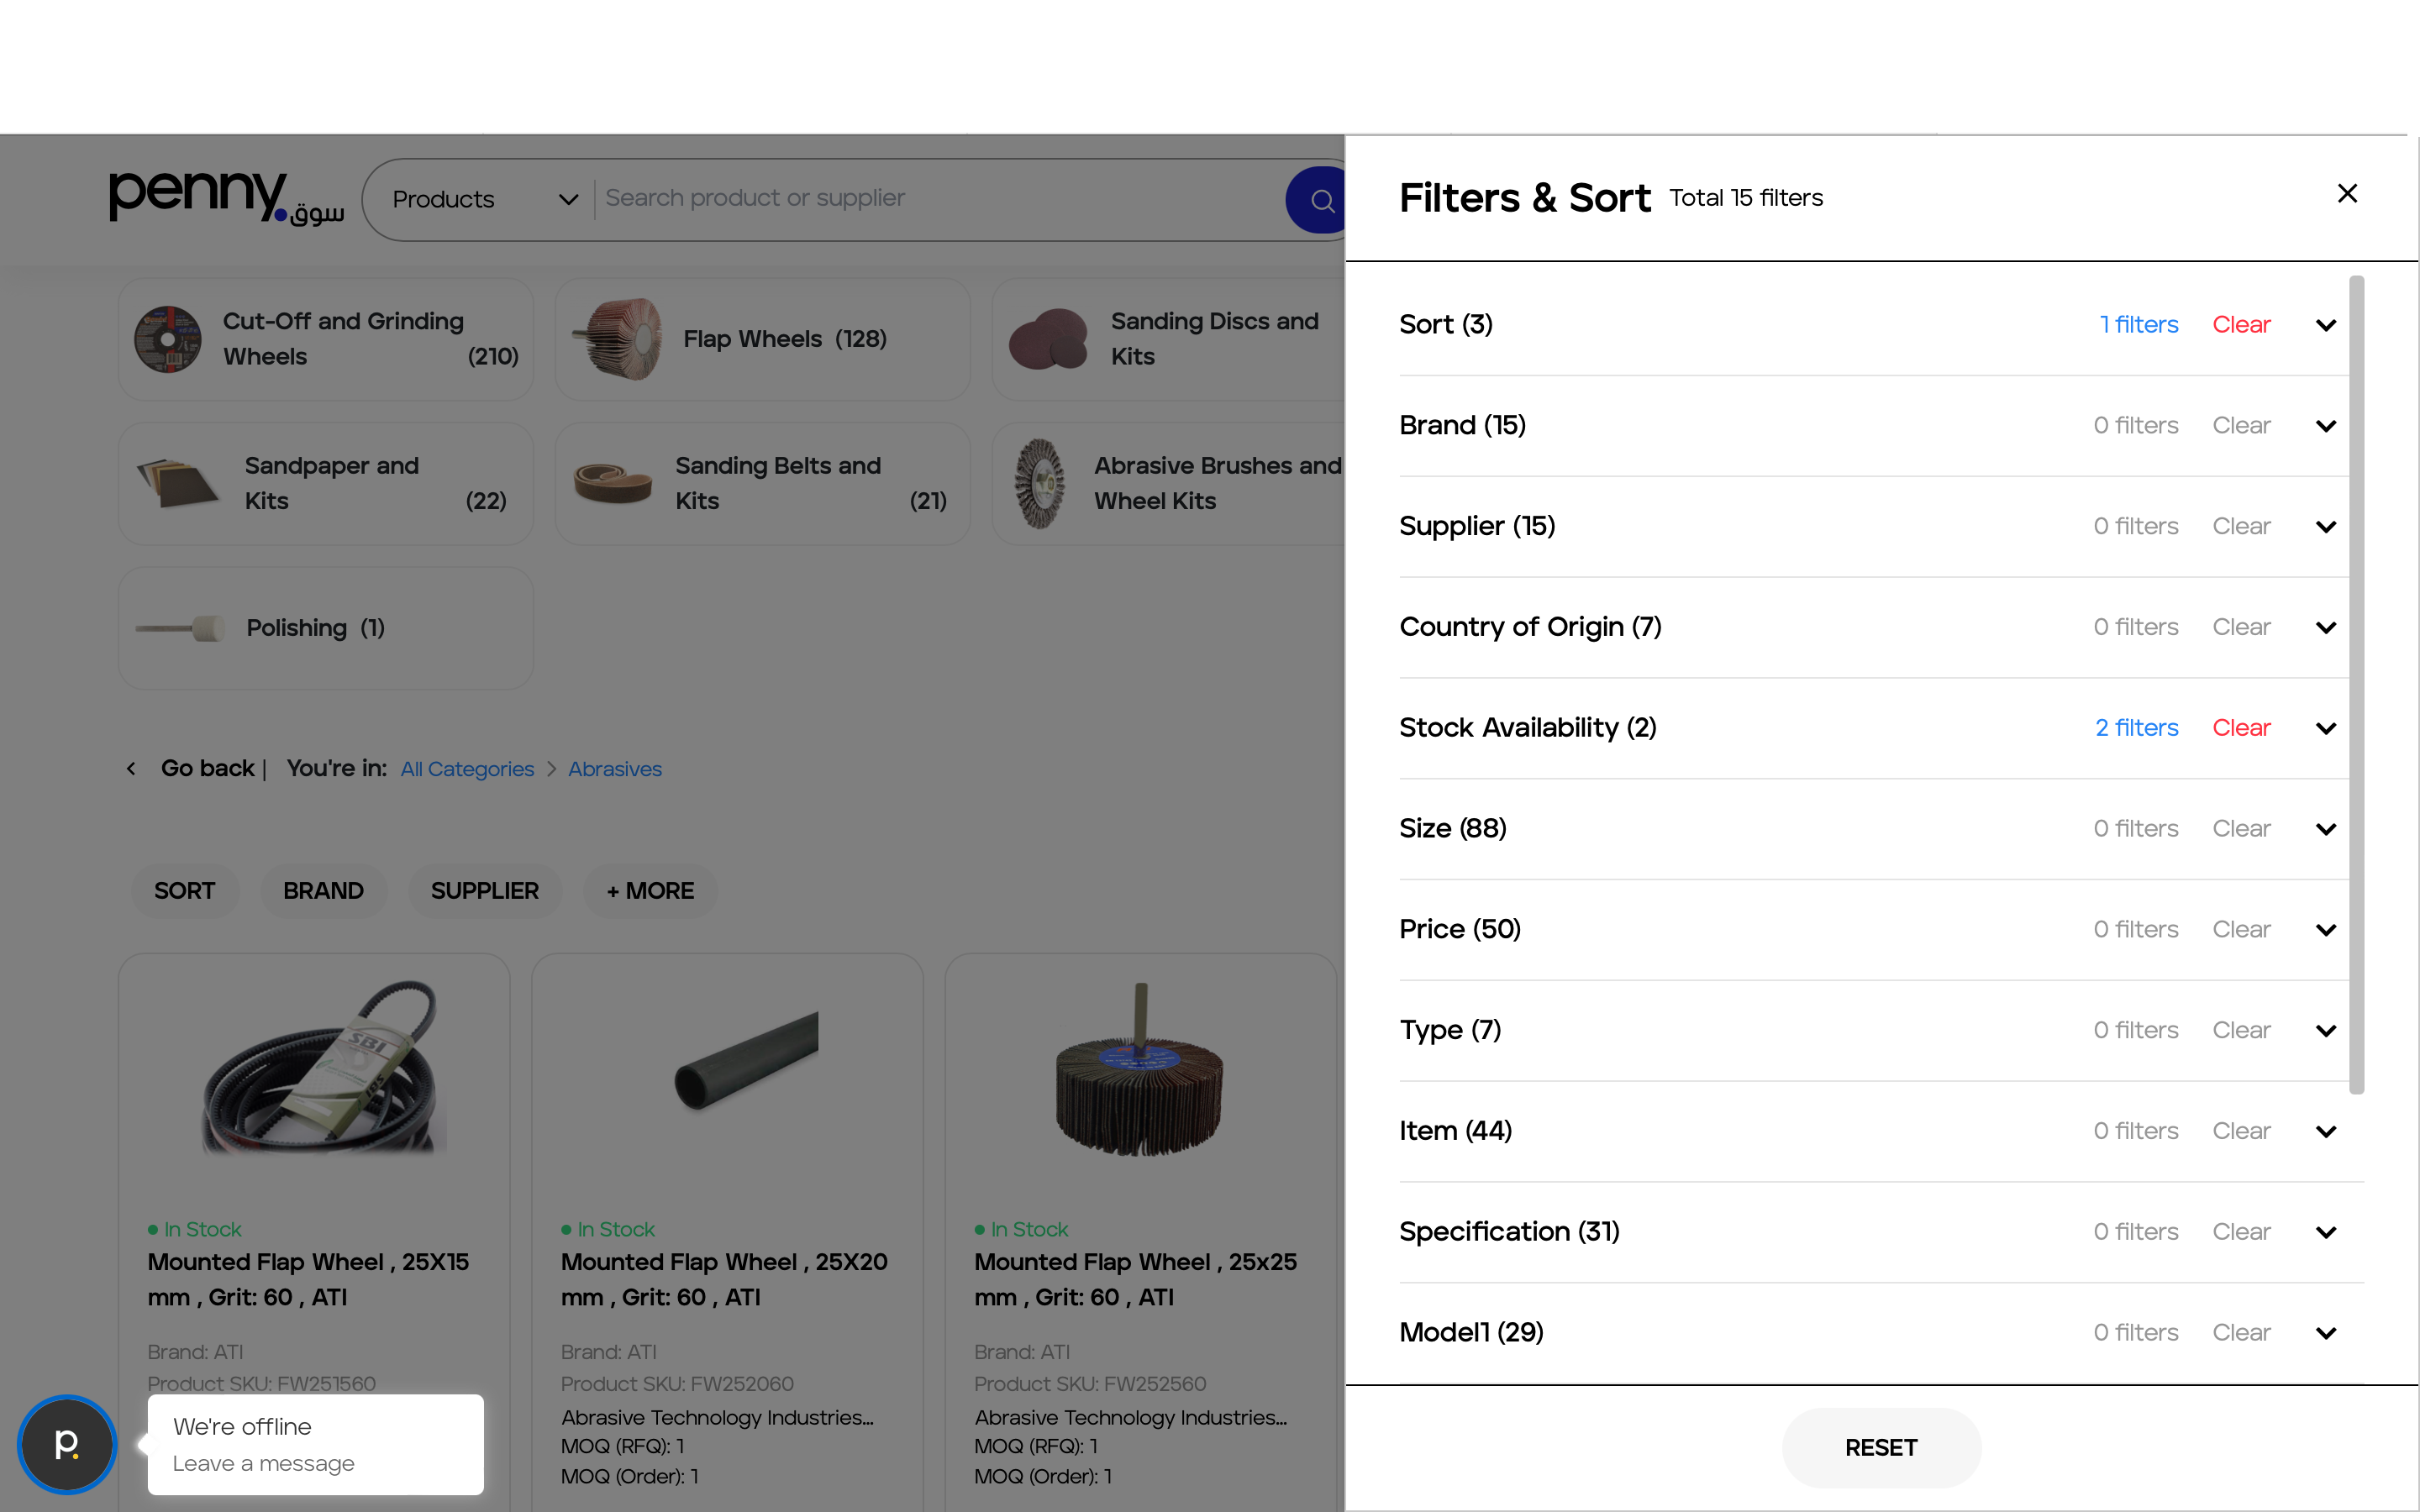
Task: Click 'Product SKU: FW252560' text
Action: (x=1090, y=1384)
